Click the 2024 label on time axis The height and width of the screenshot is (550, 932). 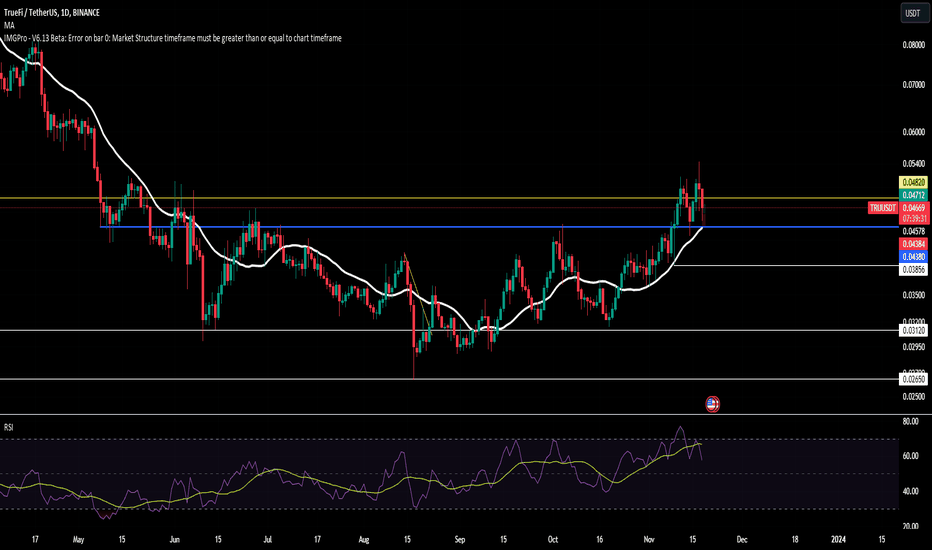tap(837, 537)
